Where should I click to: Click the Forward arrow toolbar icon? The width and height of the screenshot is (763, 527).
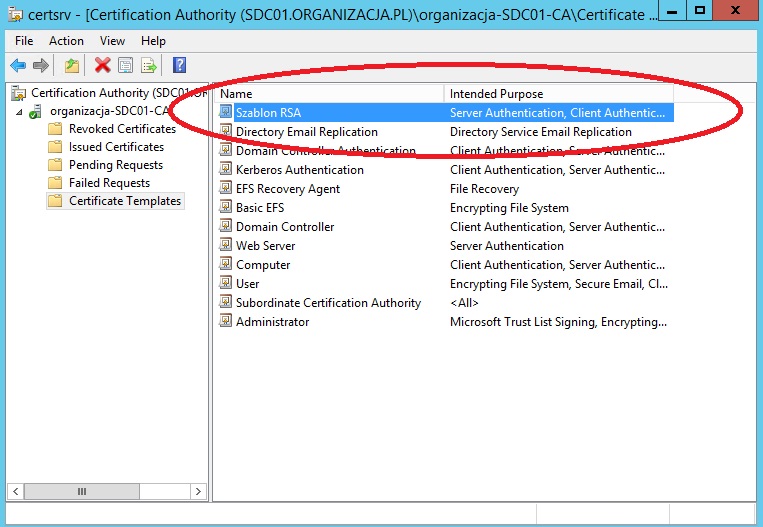[41, 65]
